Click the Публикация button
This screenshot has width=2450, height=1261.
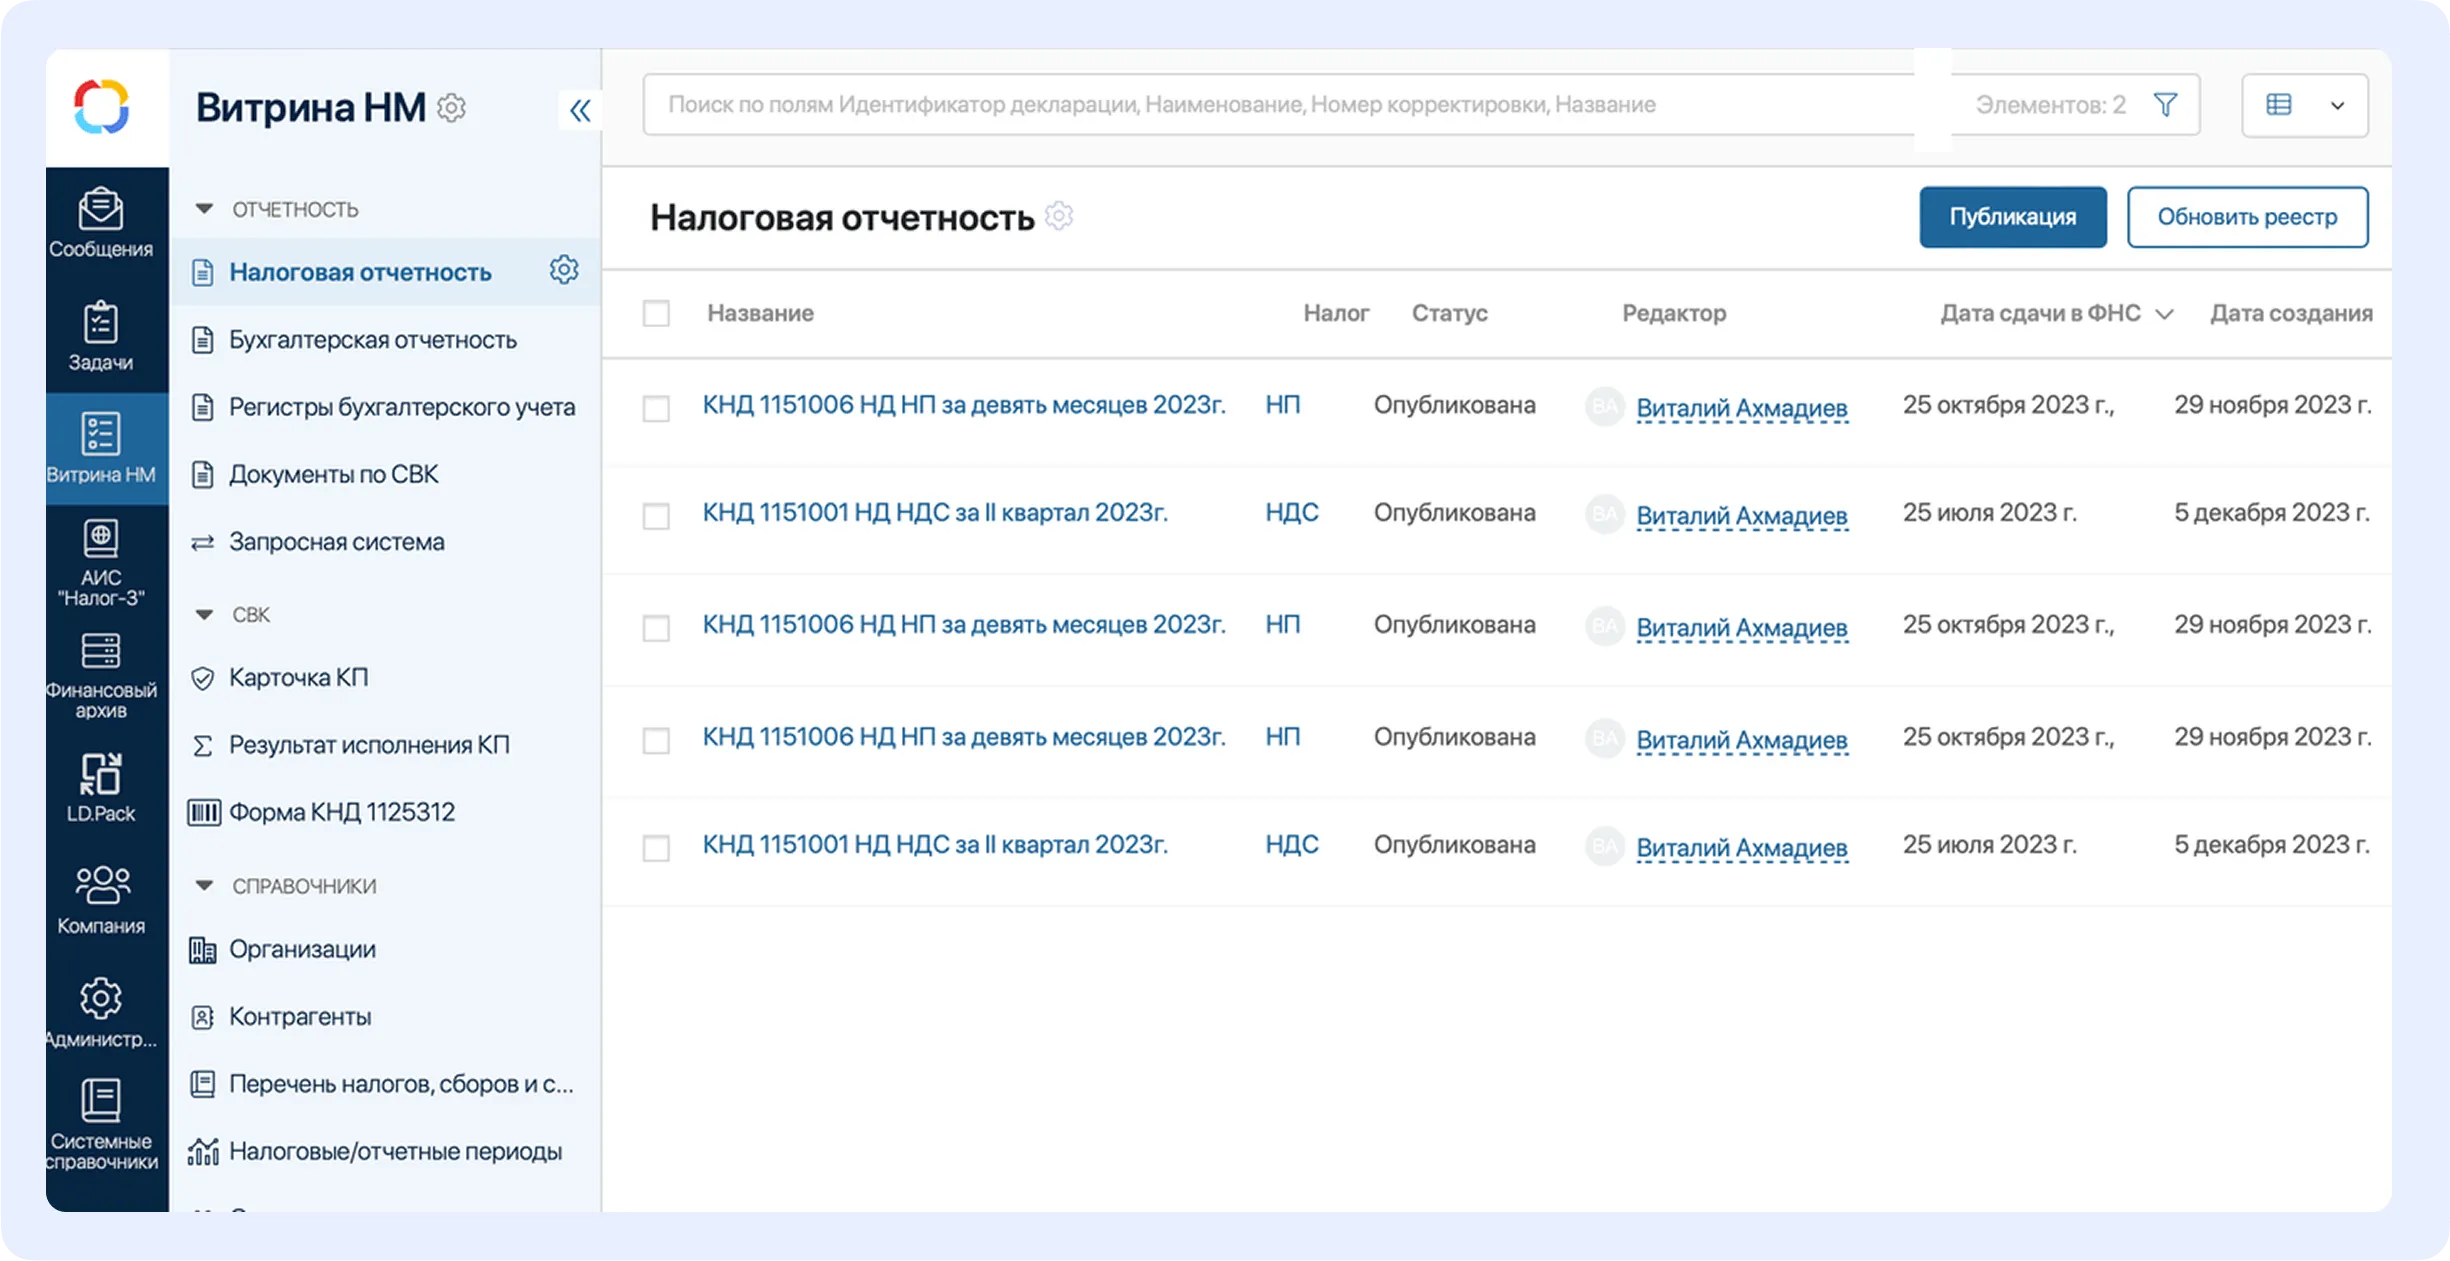pyautogui.click(x=2012, y=216)
